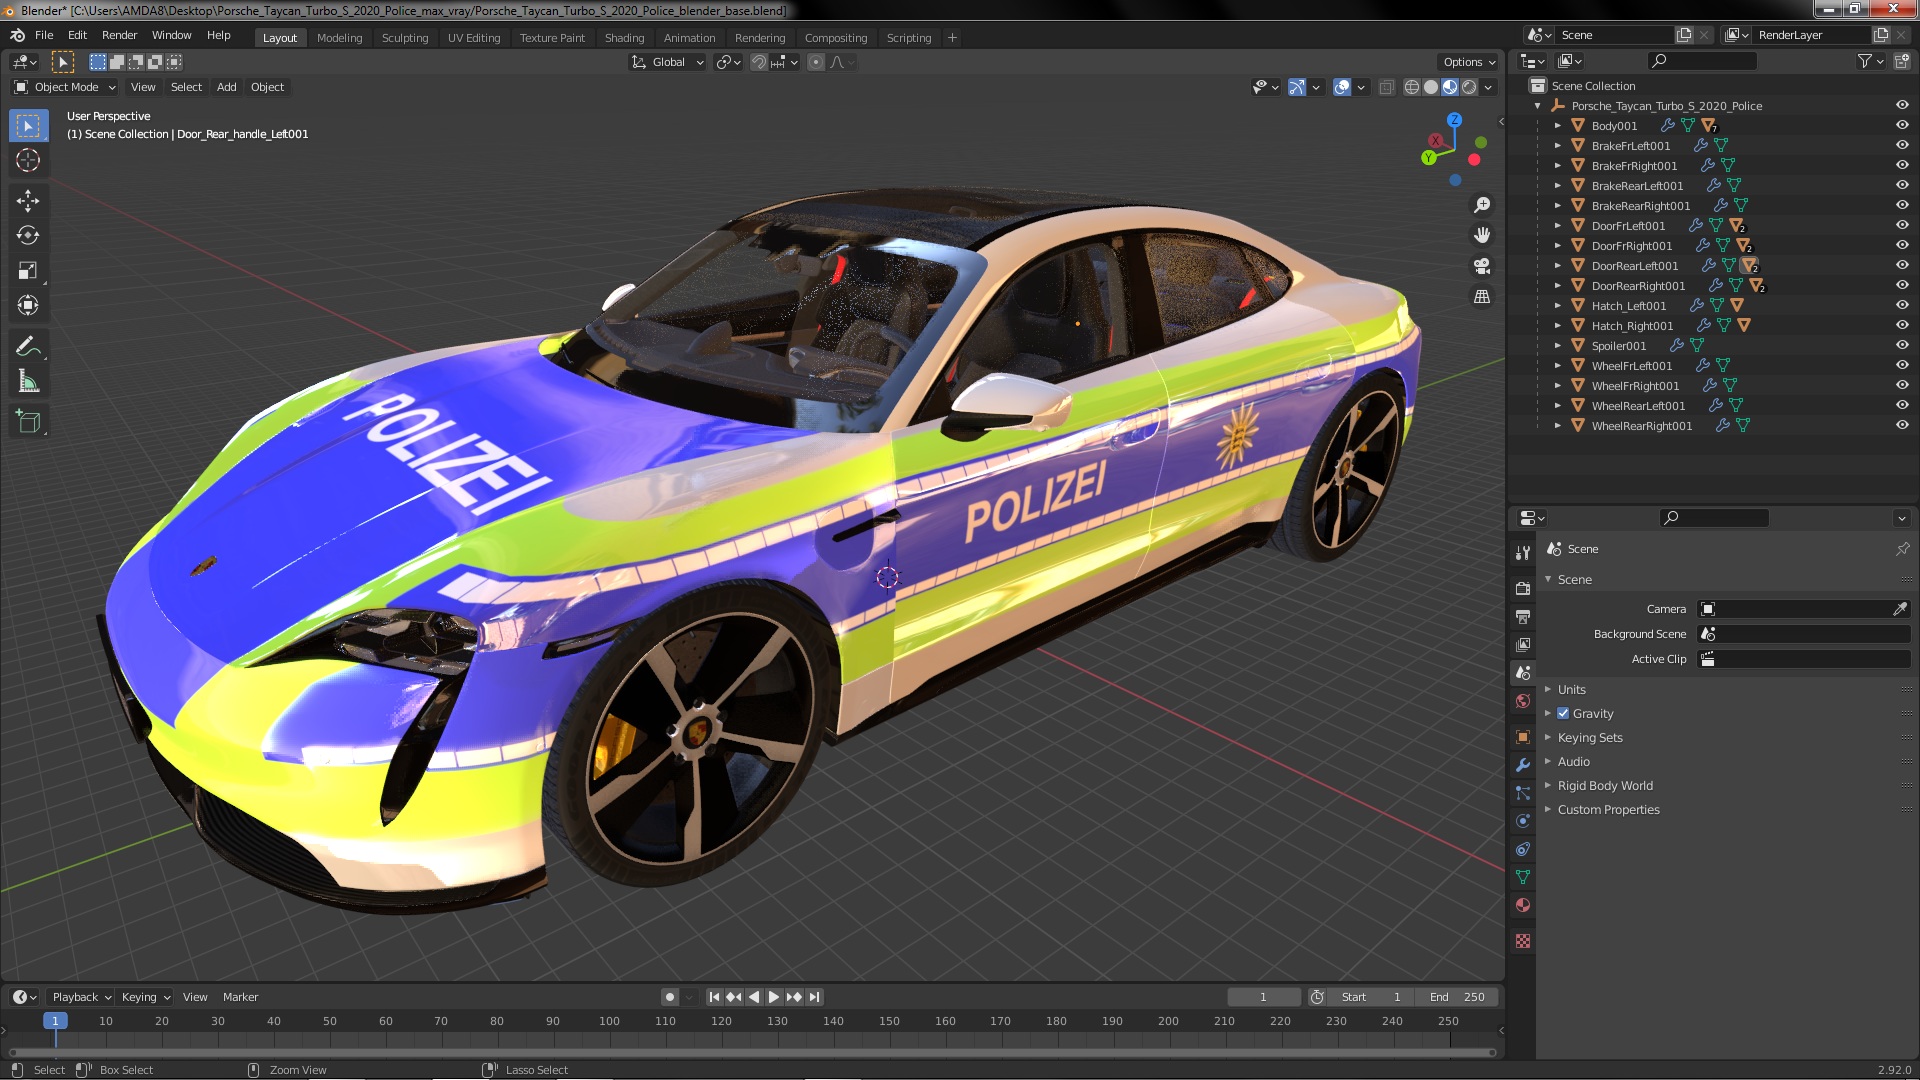Toggle camera view icon in viewport
Screen dimensions: 1920x1080
click(x=1482, y=266)
